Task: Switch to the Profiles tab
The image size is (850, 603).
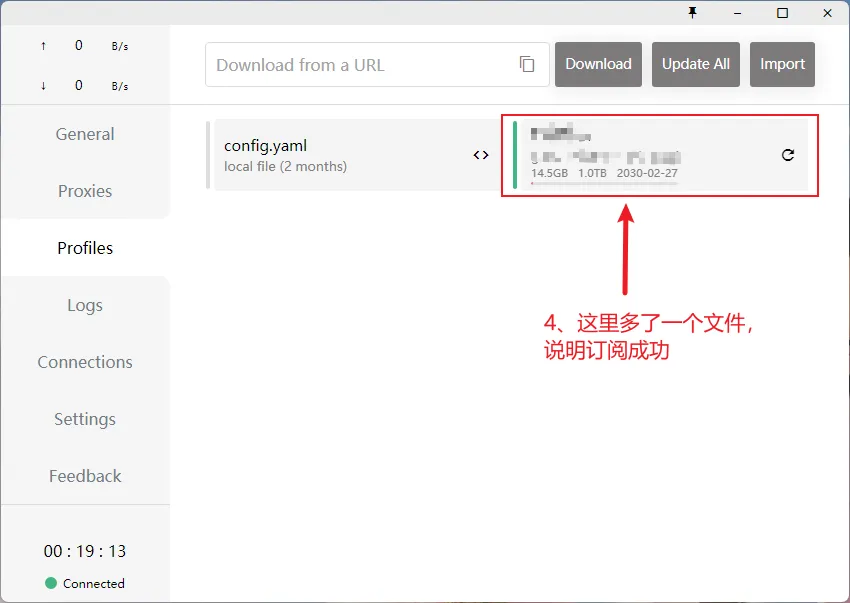Action: [85, 248]
